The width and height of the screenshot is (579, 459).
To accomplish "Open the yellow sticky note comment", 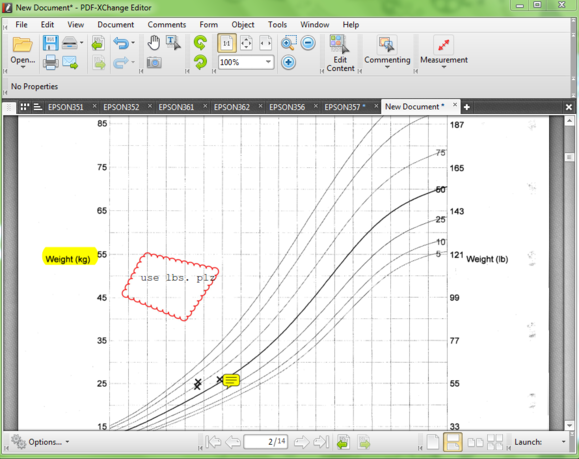I will (x=231, y=380).
